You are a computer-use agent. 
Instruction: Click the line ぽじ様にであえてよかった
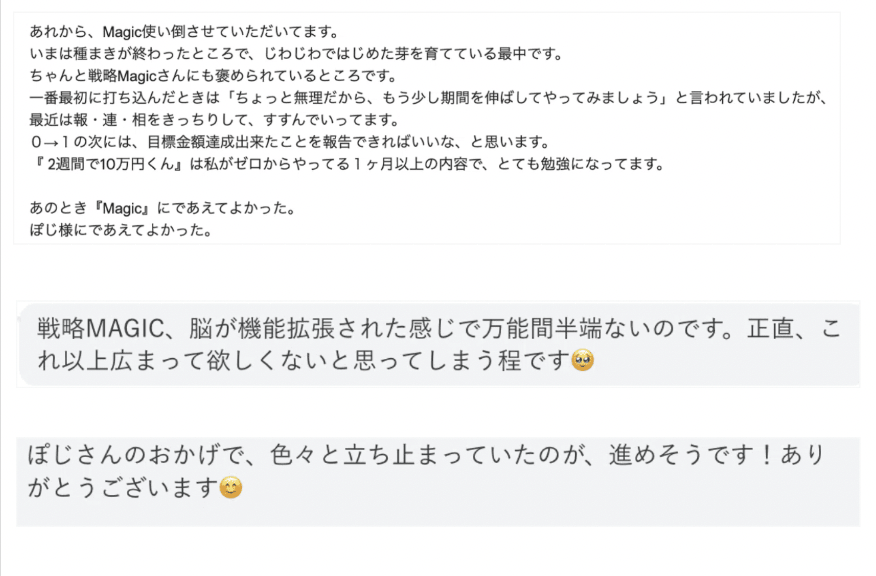point(121,230)
